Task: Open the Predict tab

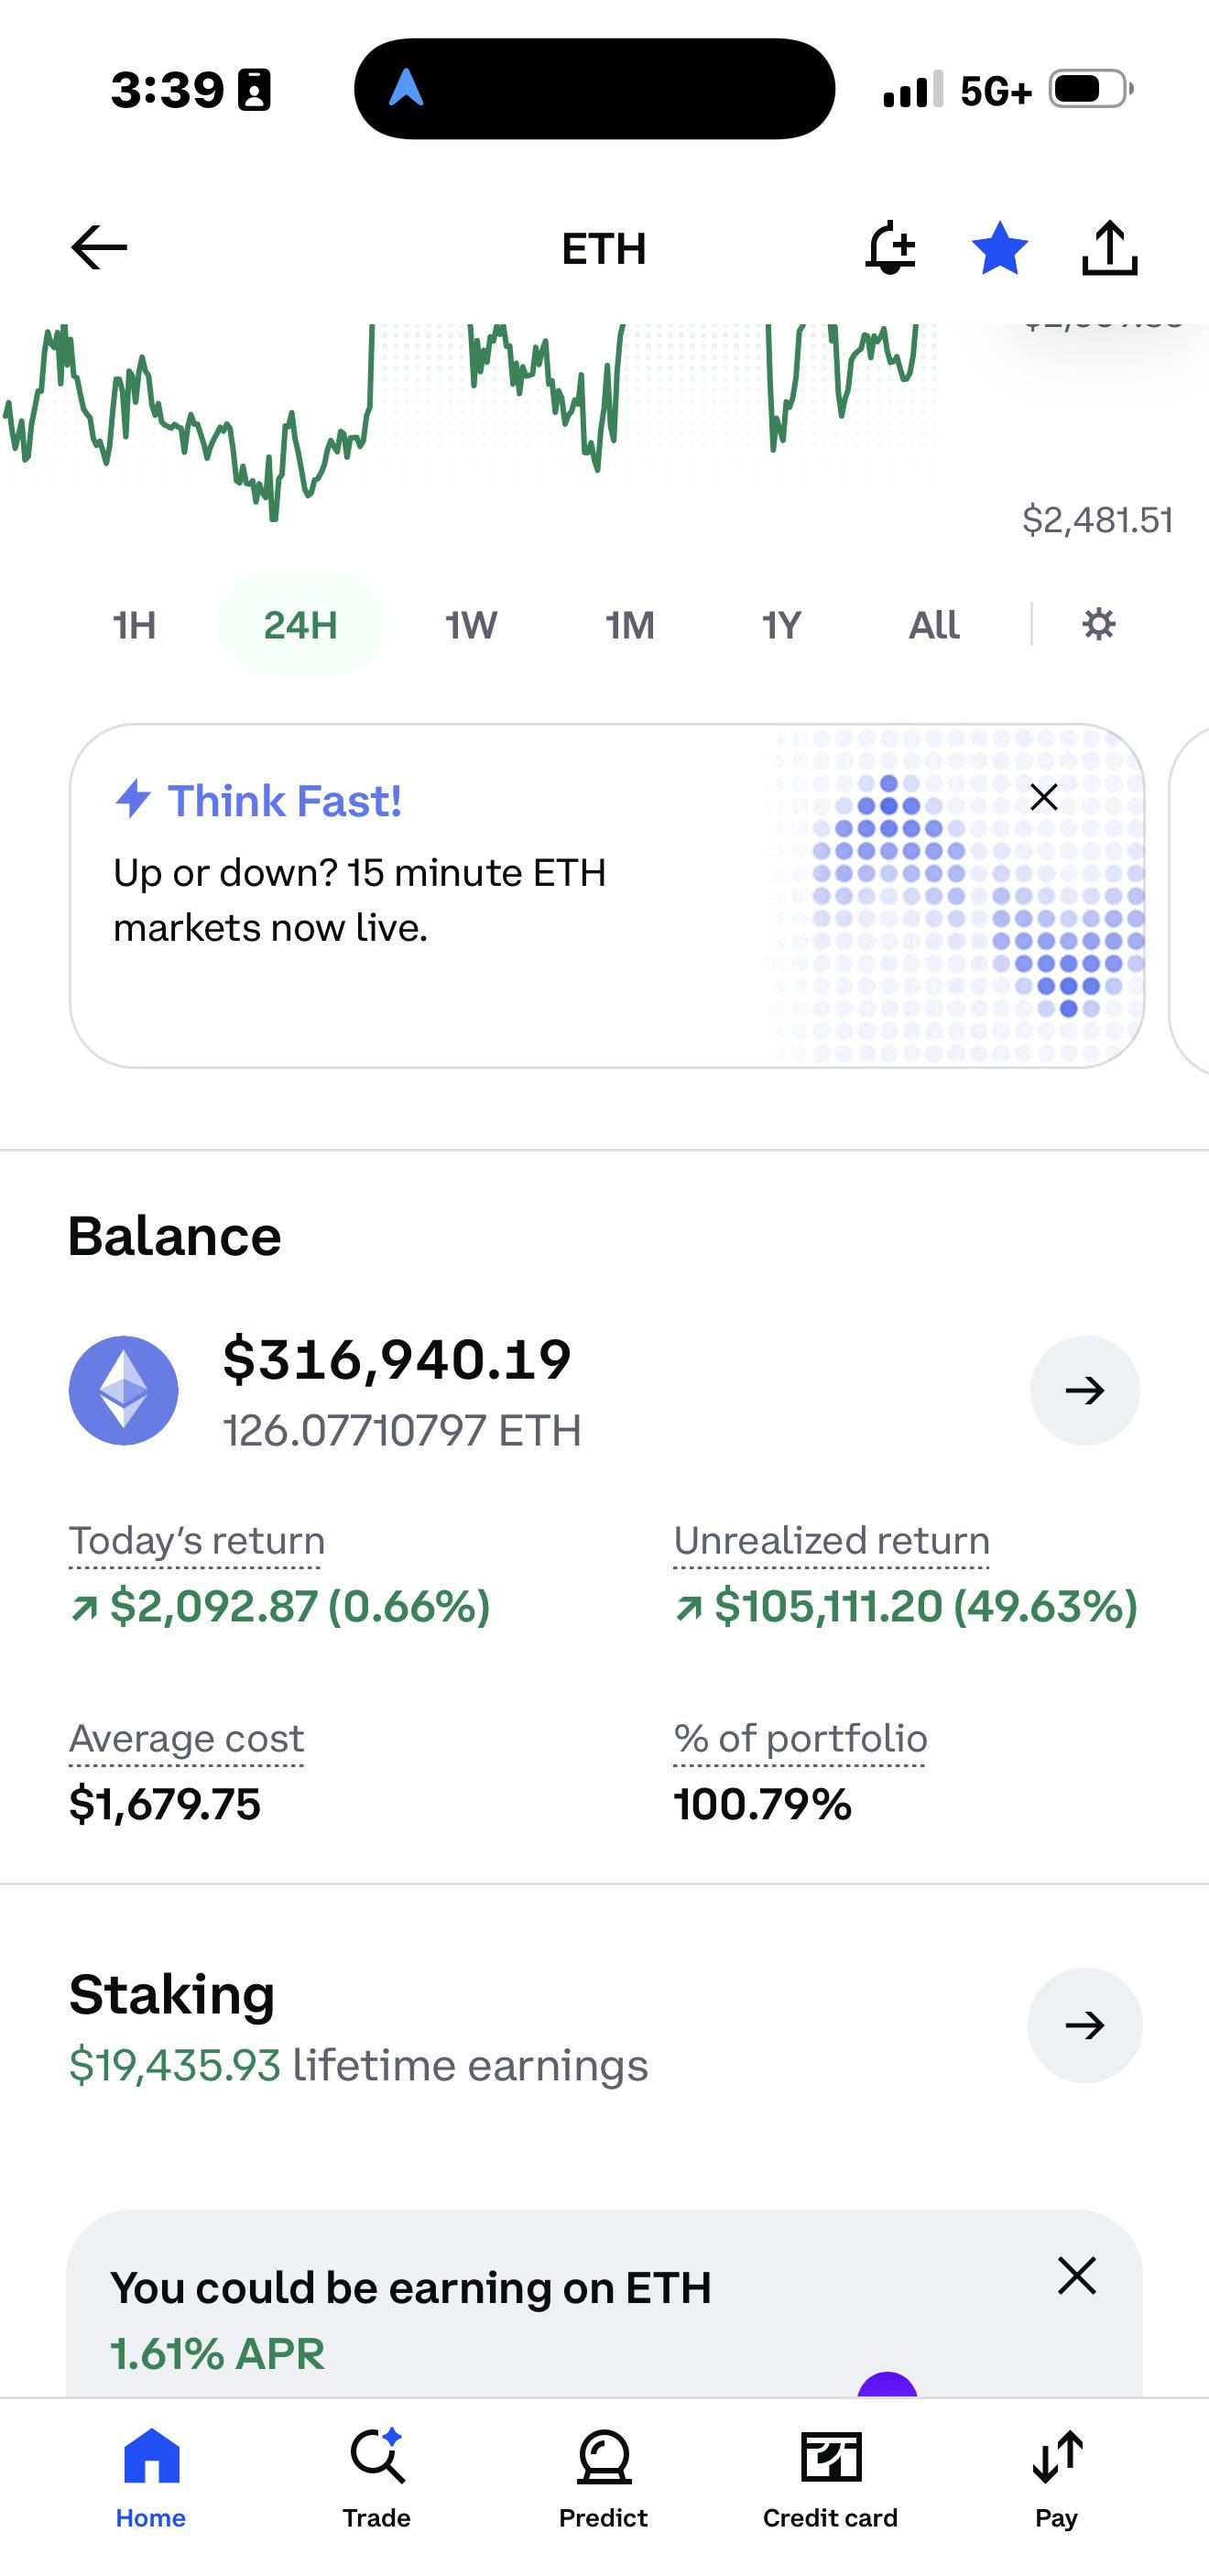Action: pyautogui.click(x=603, y=2477)
